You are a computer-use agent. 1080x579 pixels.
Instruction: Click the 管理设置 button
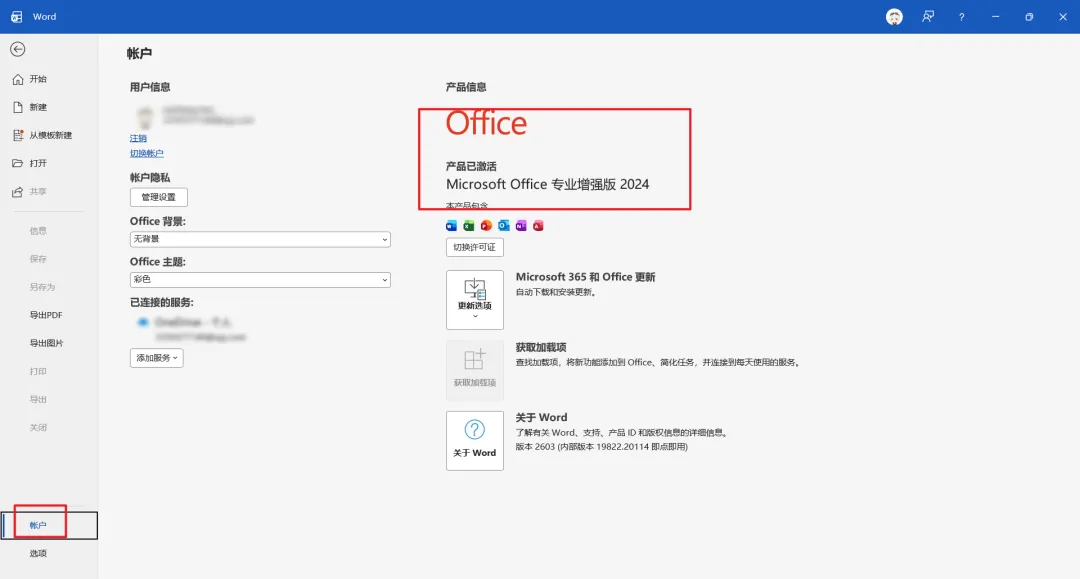pyautogui.click(x=158, y=197)
